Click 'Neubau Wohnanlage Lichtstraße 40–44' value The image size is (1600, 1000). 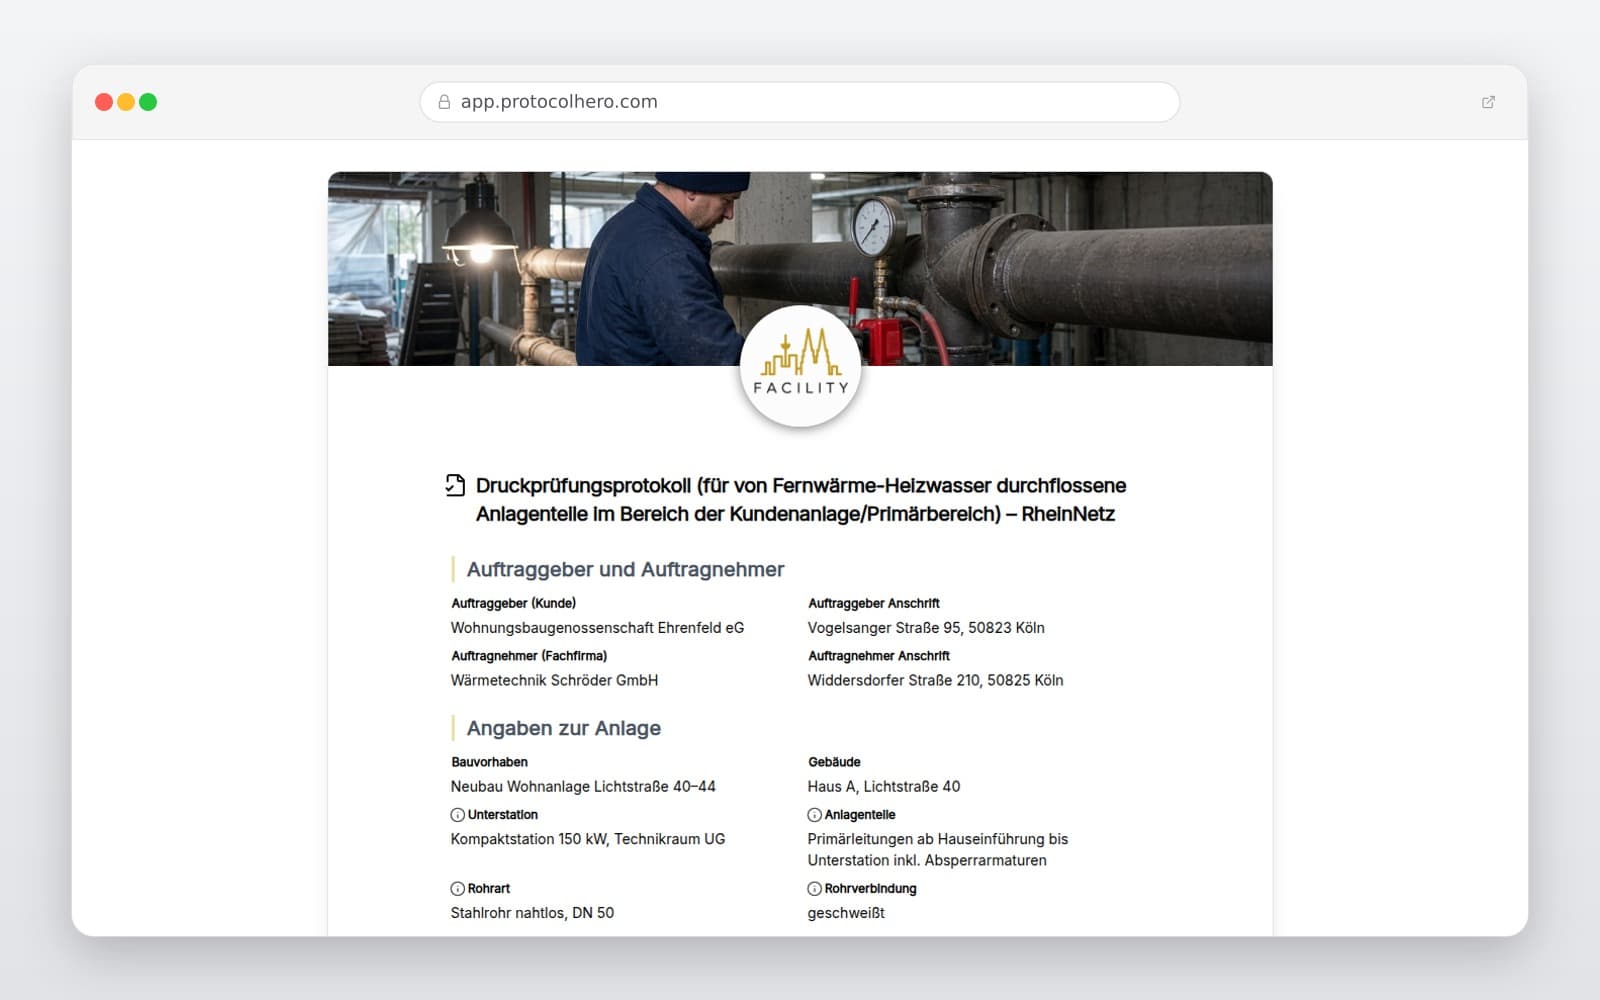coord(583,787)
